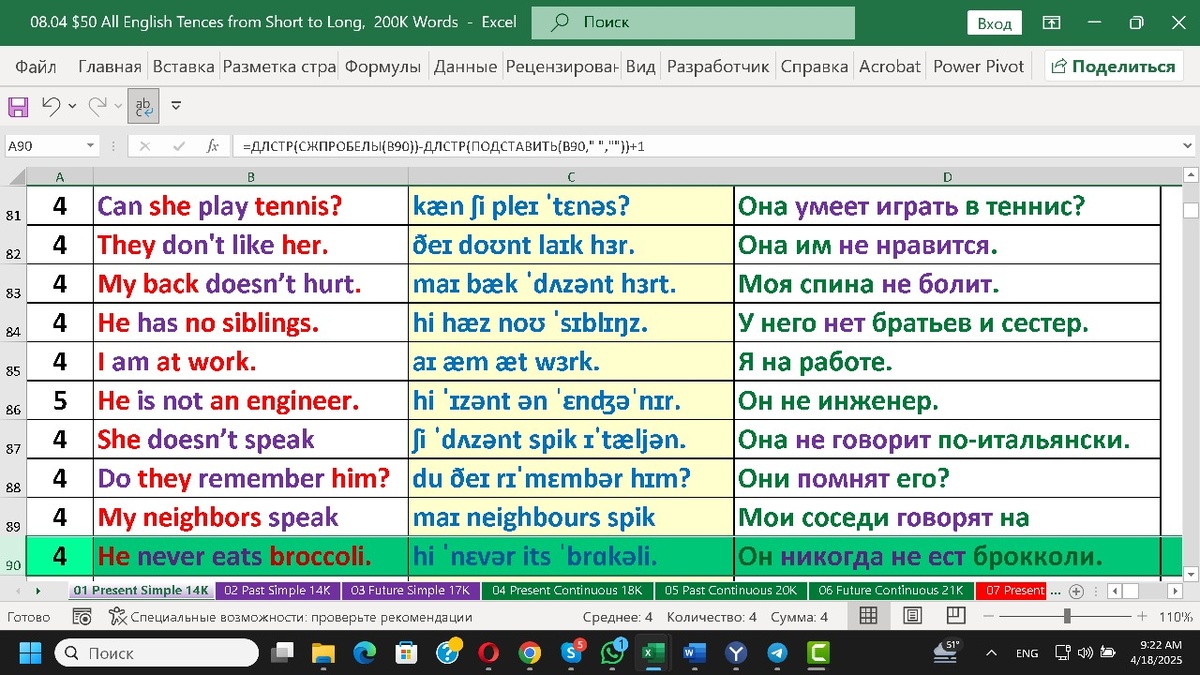
Task: Open the Name Box dropdown arrow
Action: point(89,146)
